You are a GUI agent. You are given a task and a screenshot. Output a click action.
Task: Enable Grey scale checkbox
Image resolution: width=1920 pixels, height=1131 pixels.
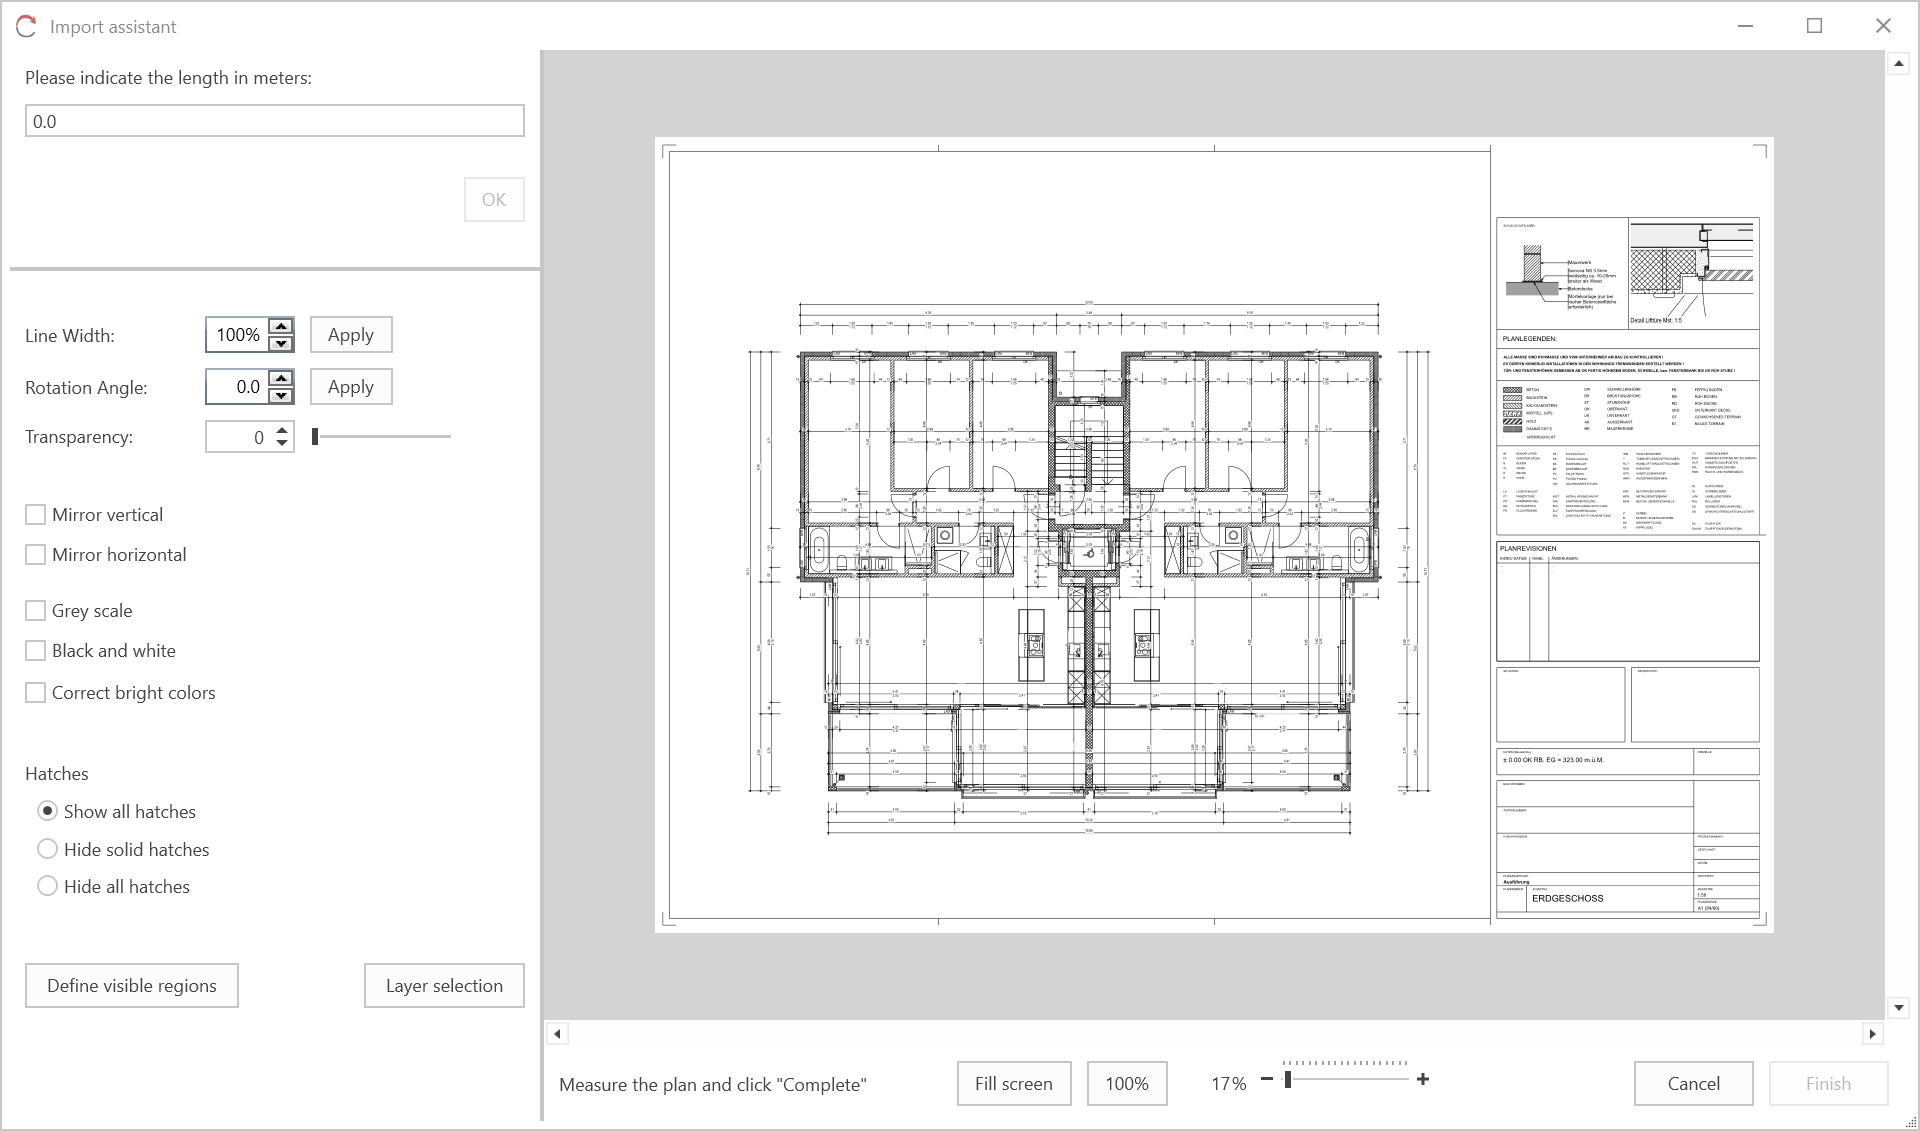coord(36,611)
